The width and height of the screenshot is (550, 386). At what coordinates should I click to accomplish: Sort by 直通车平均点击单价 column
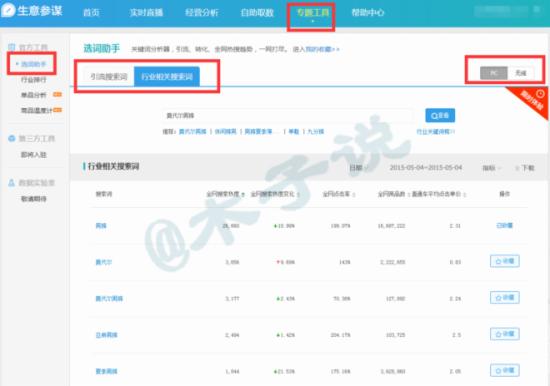[438, 194]
